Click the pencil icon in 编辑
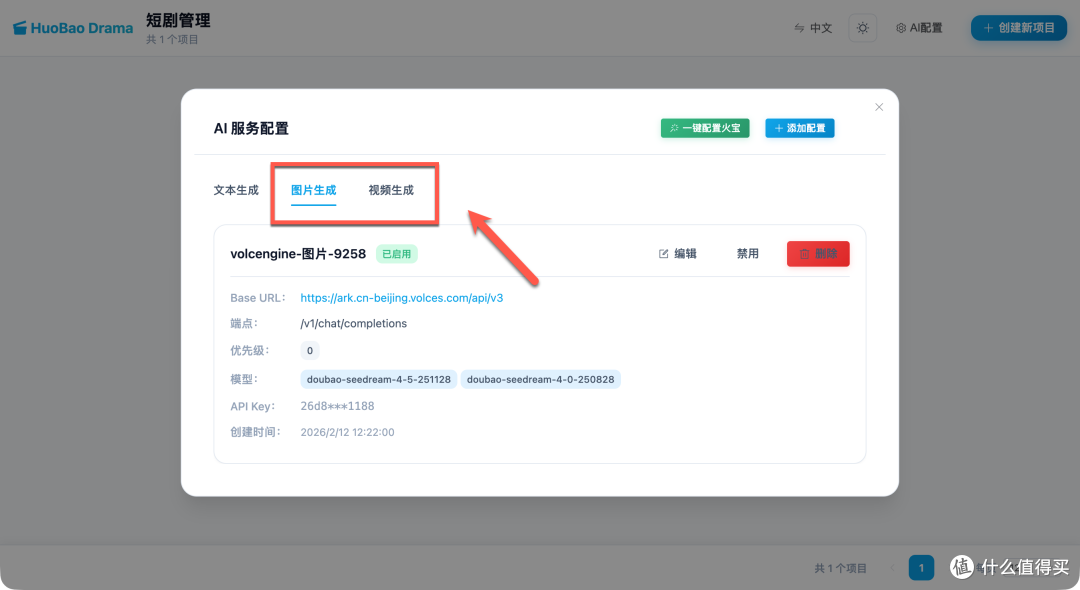 tap(663, 254)
